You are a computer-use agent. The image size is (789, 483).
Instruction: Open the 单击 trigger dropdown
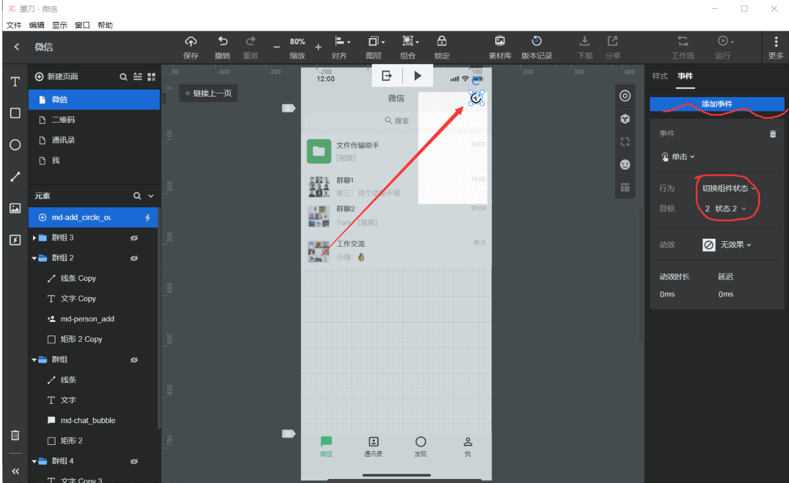[x=678, y=157]
